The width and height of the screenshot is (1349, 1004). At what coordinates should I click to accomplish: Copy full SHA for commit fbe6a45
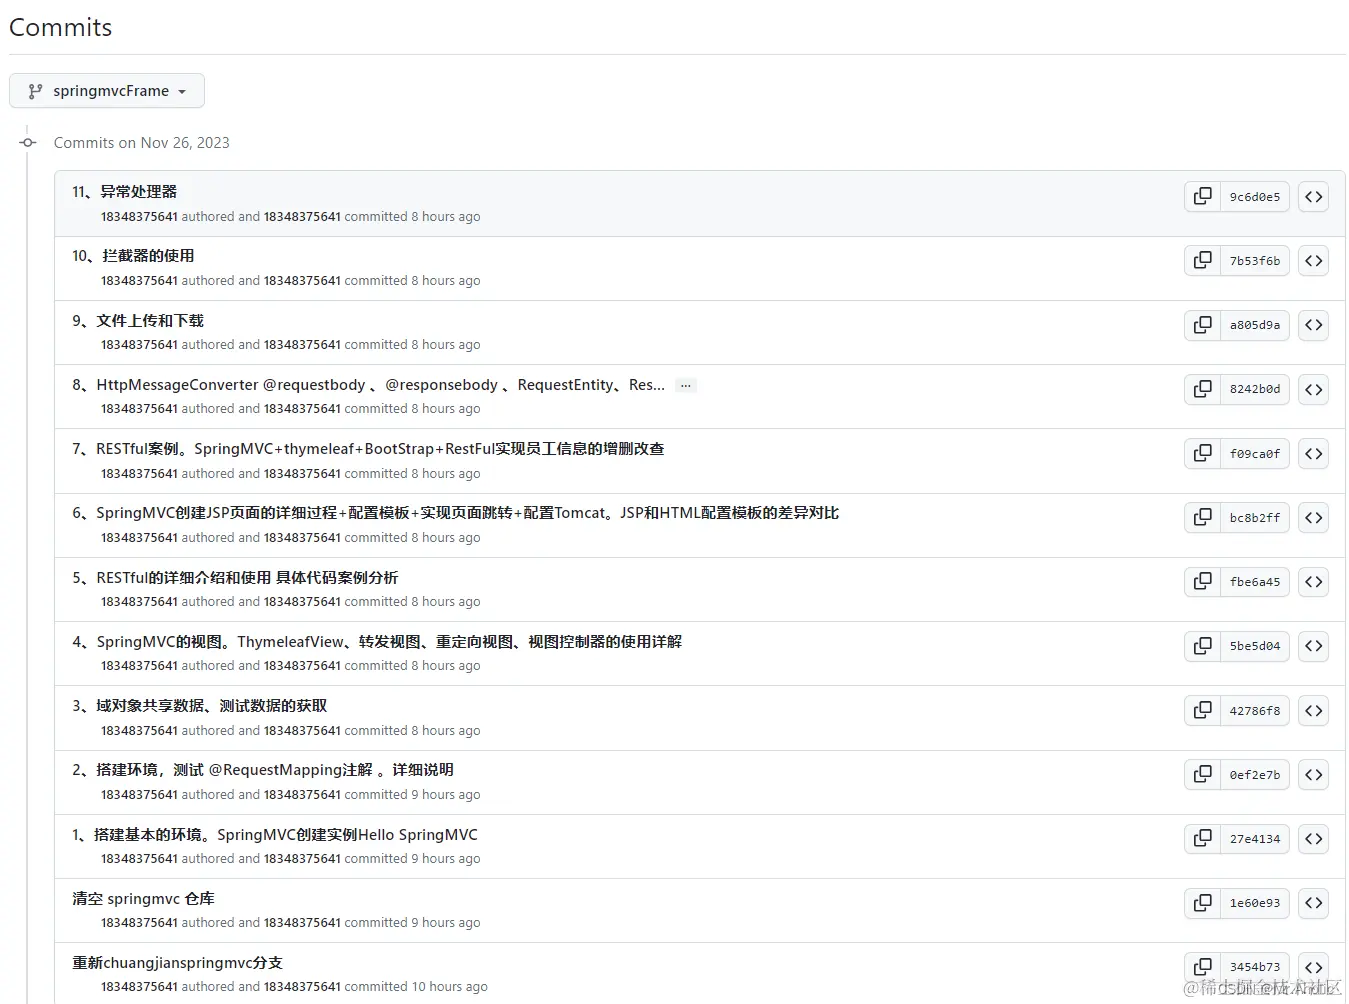[1203, 582]
